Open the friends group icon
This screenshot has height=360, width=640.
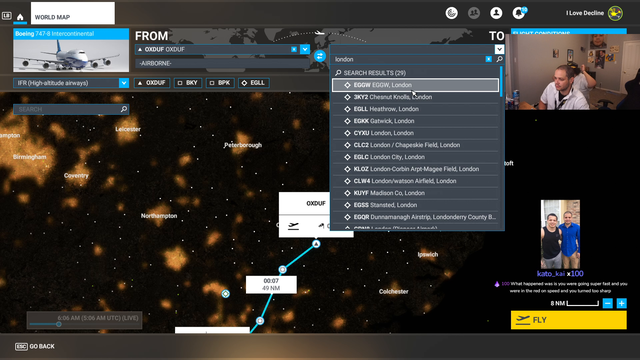coord(474,13)
